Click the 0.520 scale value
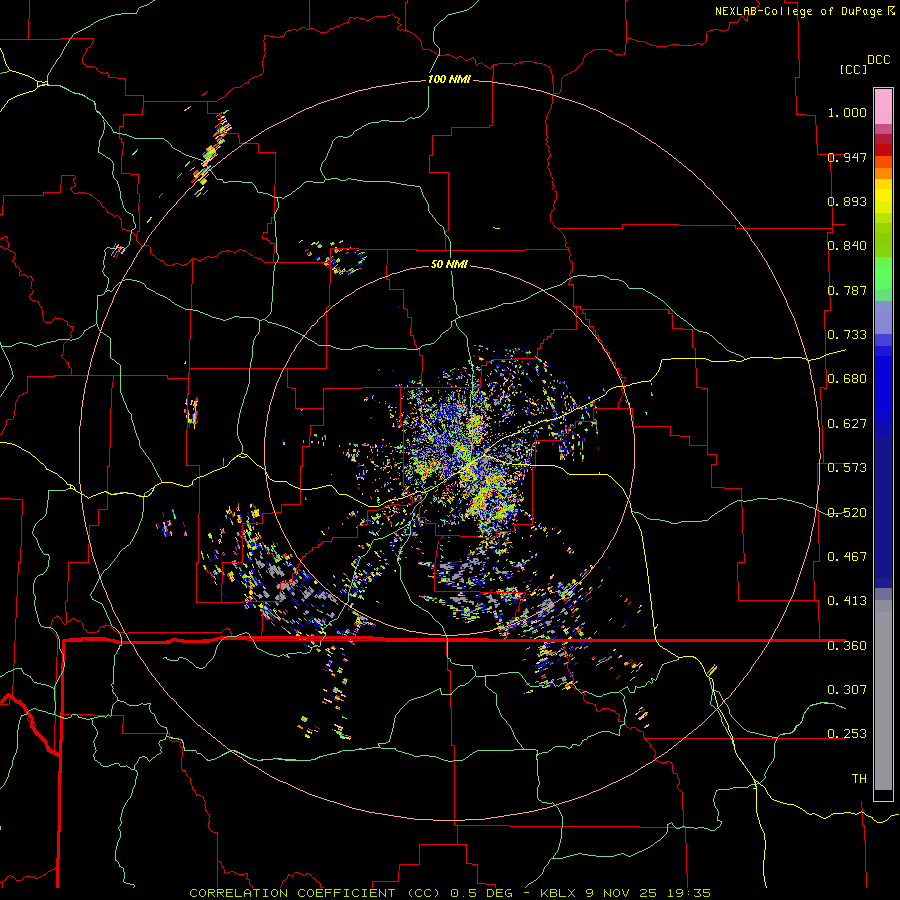900x900 pixels. pyautogui.click(x=847, y=513)
